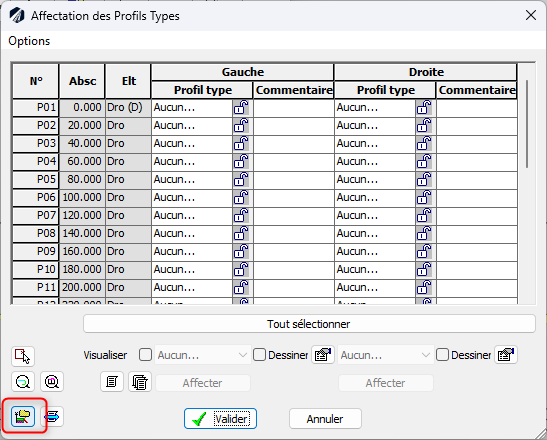Open the Options menu
Image resolution: width=547 pixels, height=440 pixels.
point(29,41)
